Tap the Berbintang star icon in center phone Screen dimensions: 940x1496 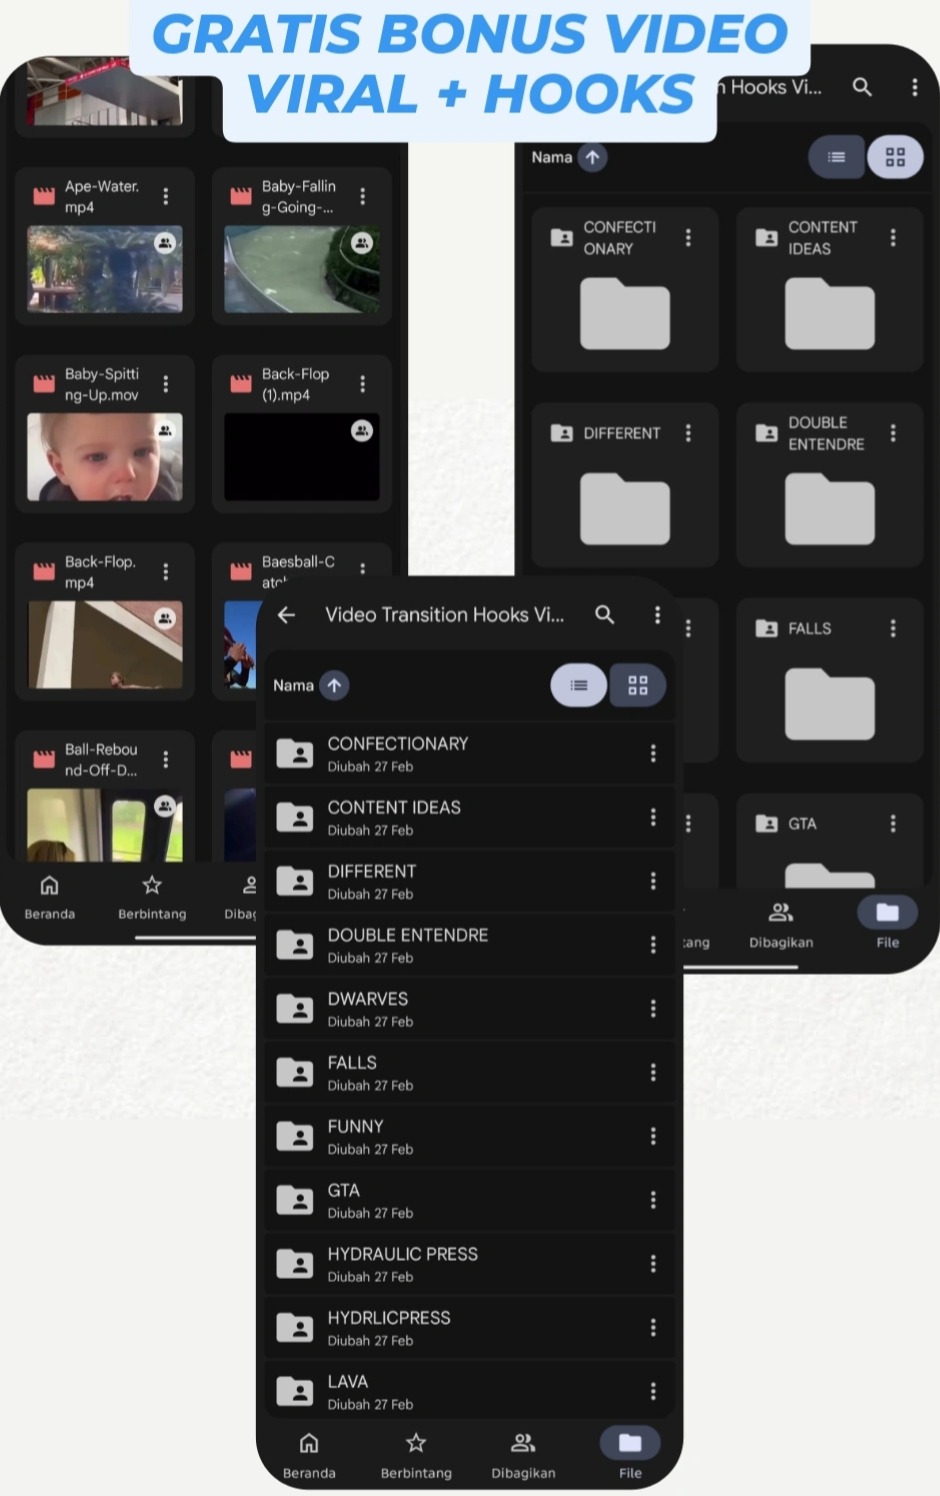(x=416, y=1443)
